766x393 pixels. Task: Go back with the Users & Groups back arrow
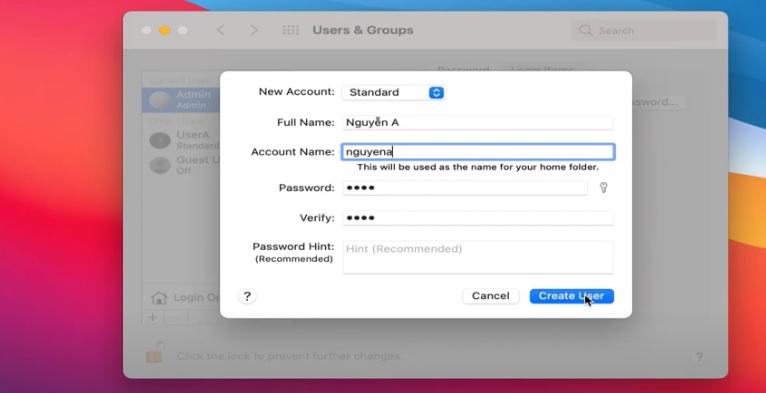tap(221, 30)
